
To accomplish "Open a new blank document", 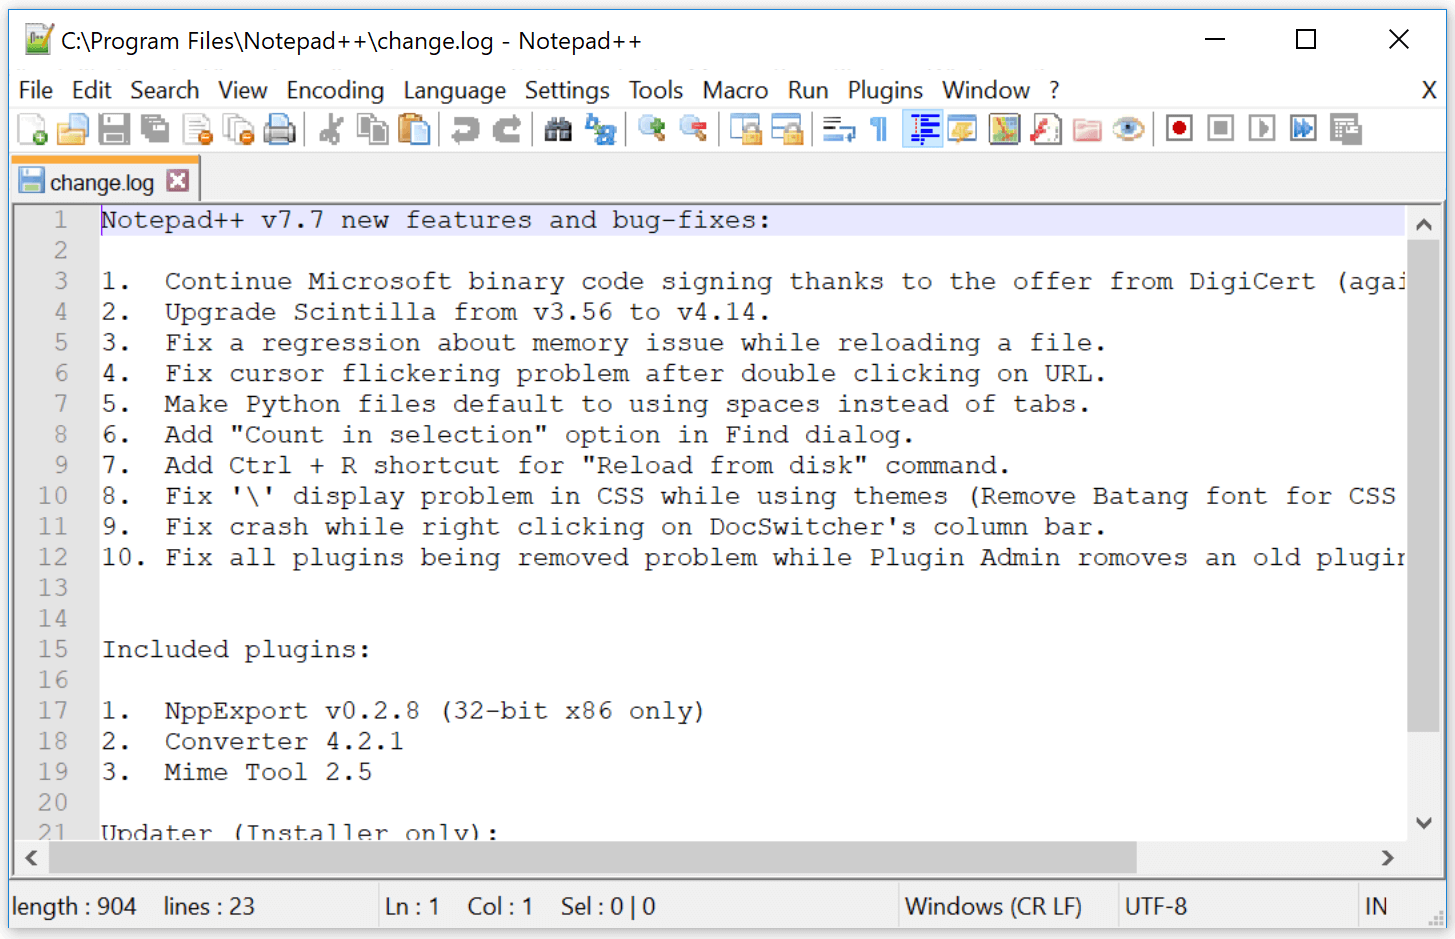I will tap(31, 128).
